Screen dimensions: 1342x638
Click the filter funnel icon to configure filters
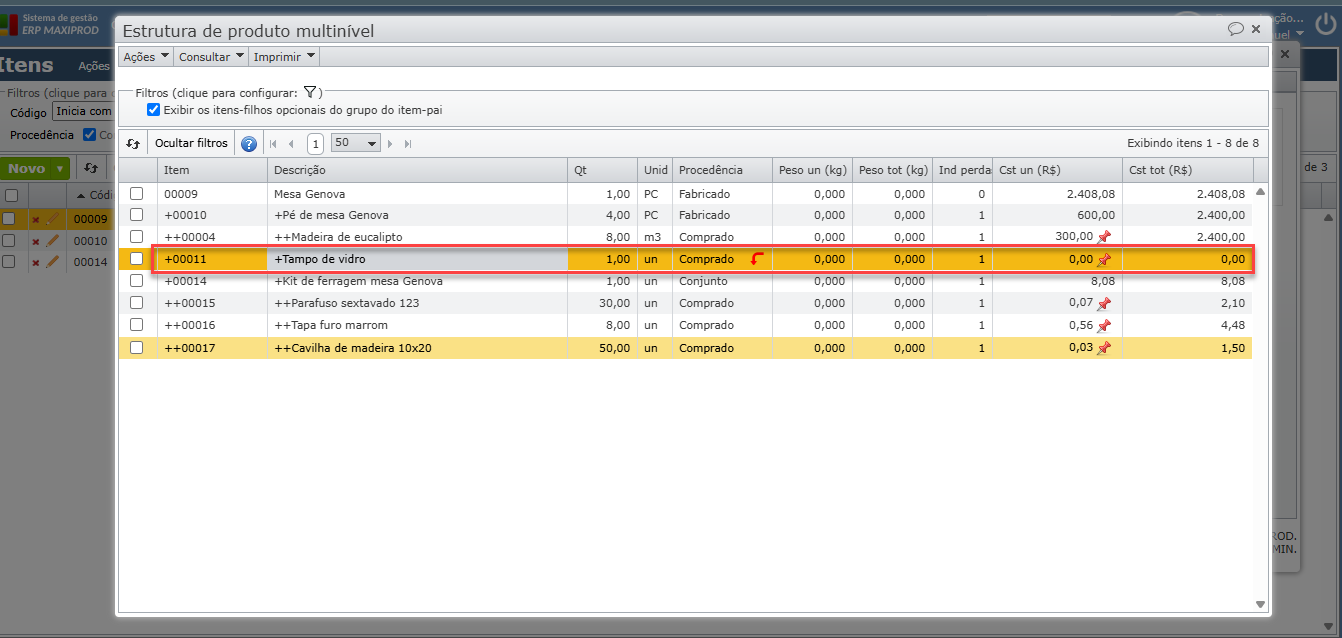click(x=310, y=92)
